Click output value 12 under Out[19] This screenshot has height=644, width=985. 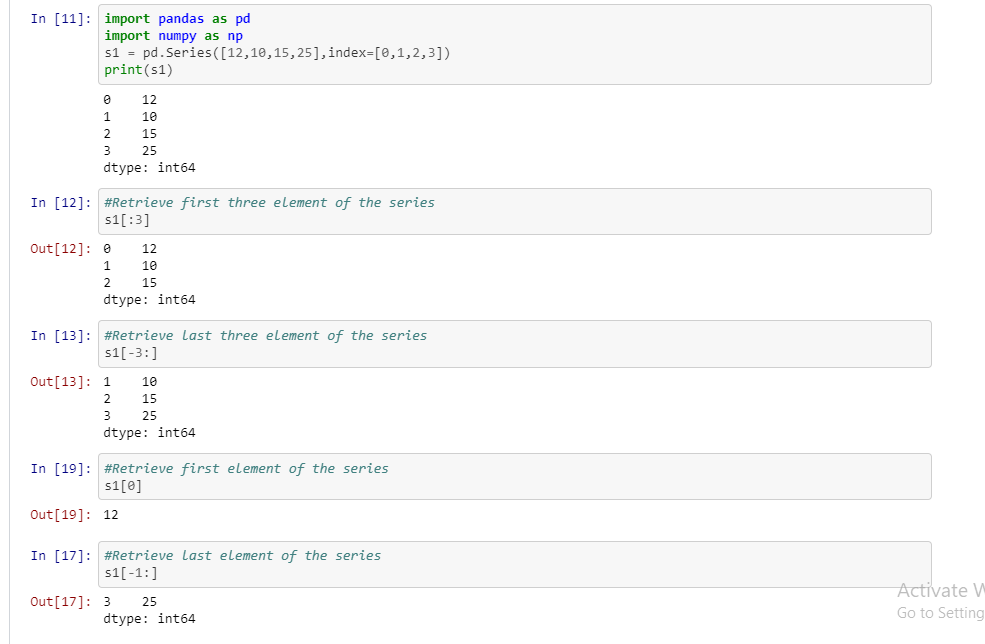111,515
